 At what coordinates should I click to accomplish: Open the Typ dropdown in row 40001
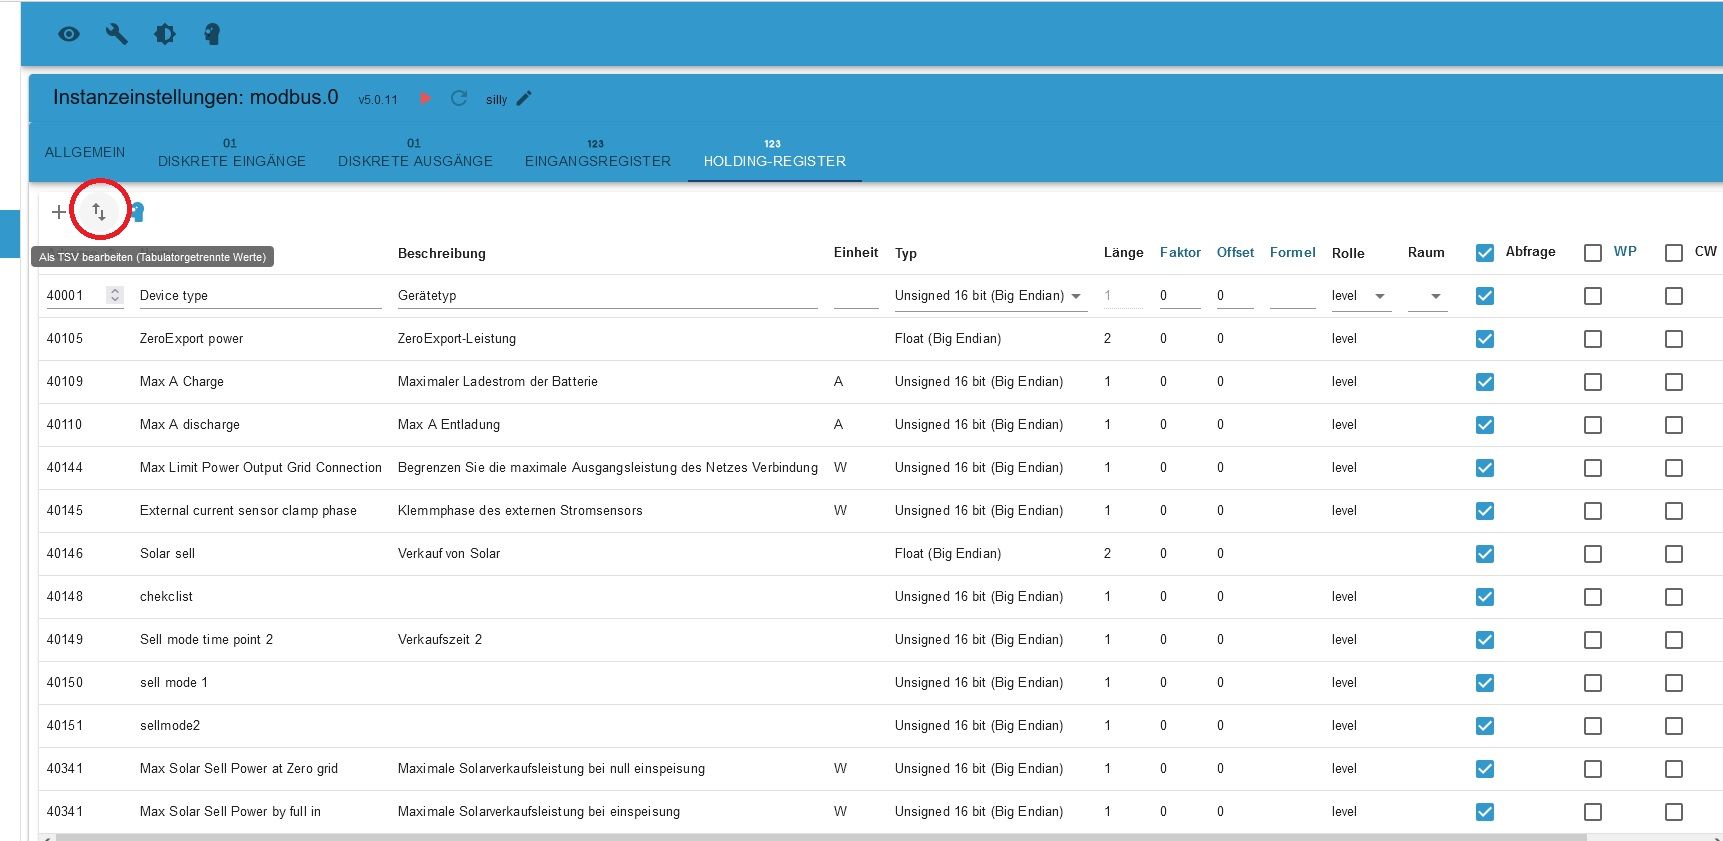pos(991,296)
